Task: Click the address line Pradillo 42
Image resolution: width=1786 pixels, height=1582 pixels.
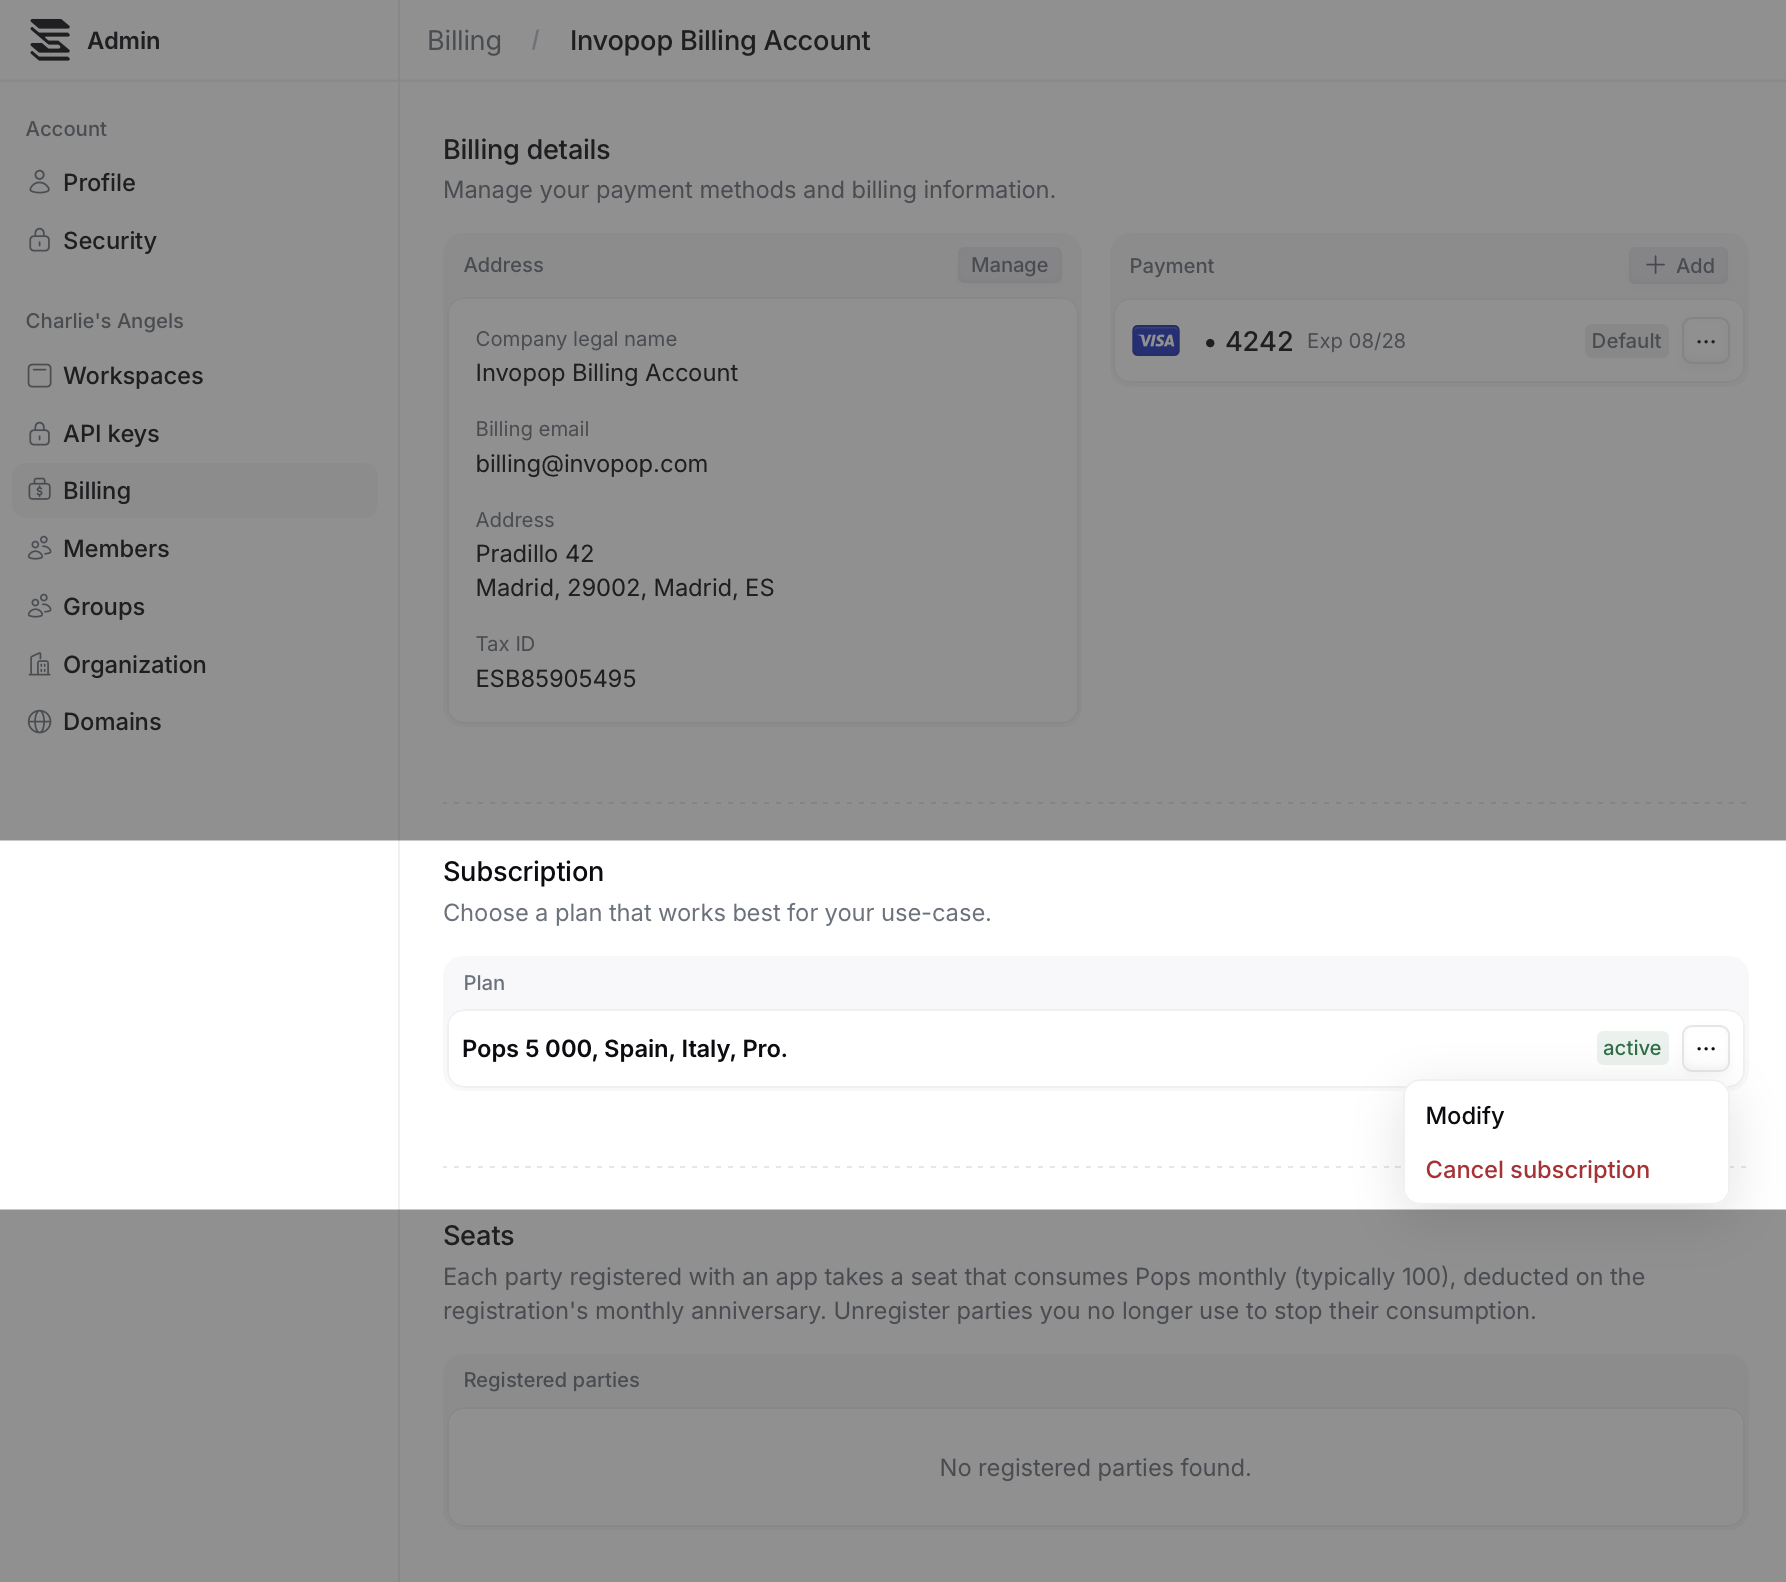Action: 534,554
